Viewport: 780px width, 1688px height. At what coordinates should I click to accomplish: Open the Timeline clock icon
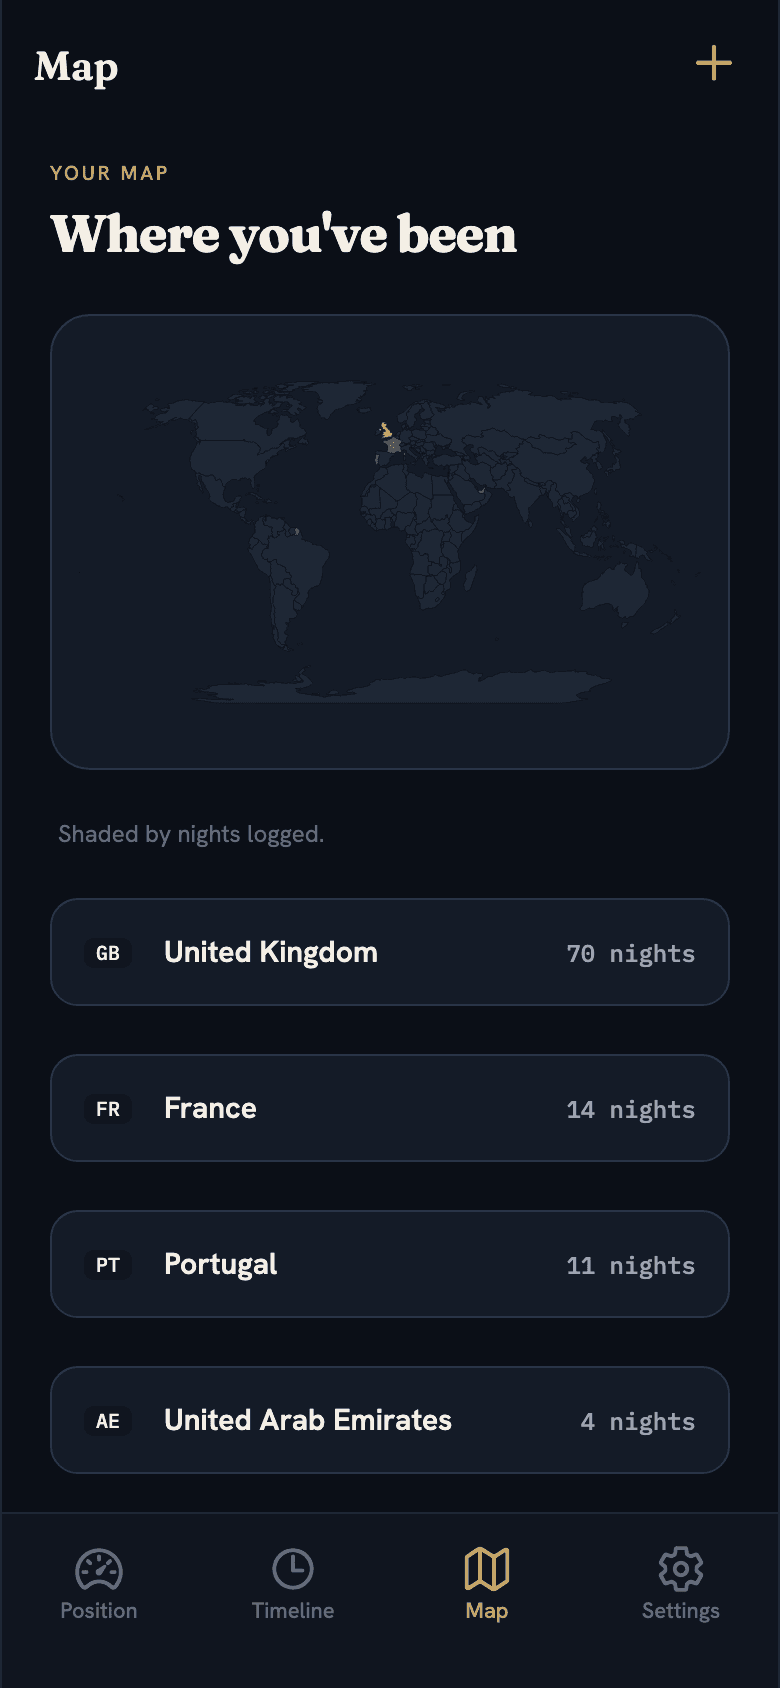click(x=293, y=1569)
